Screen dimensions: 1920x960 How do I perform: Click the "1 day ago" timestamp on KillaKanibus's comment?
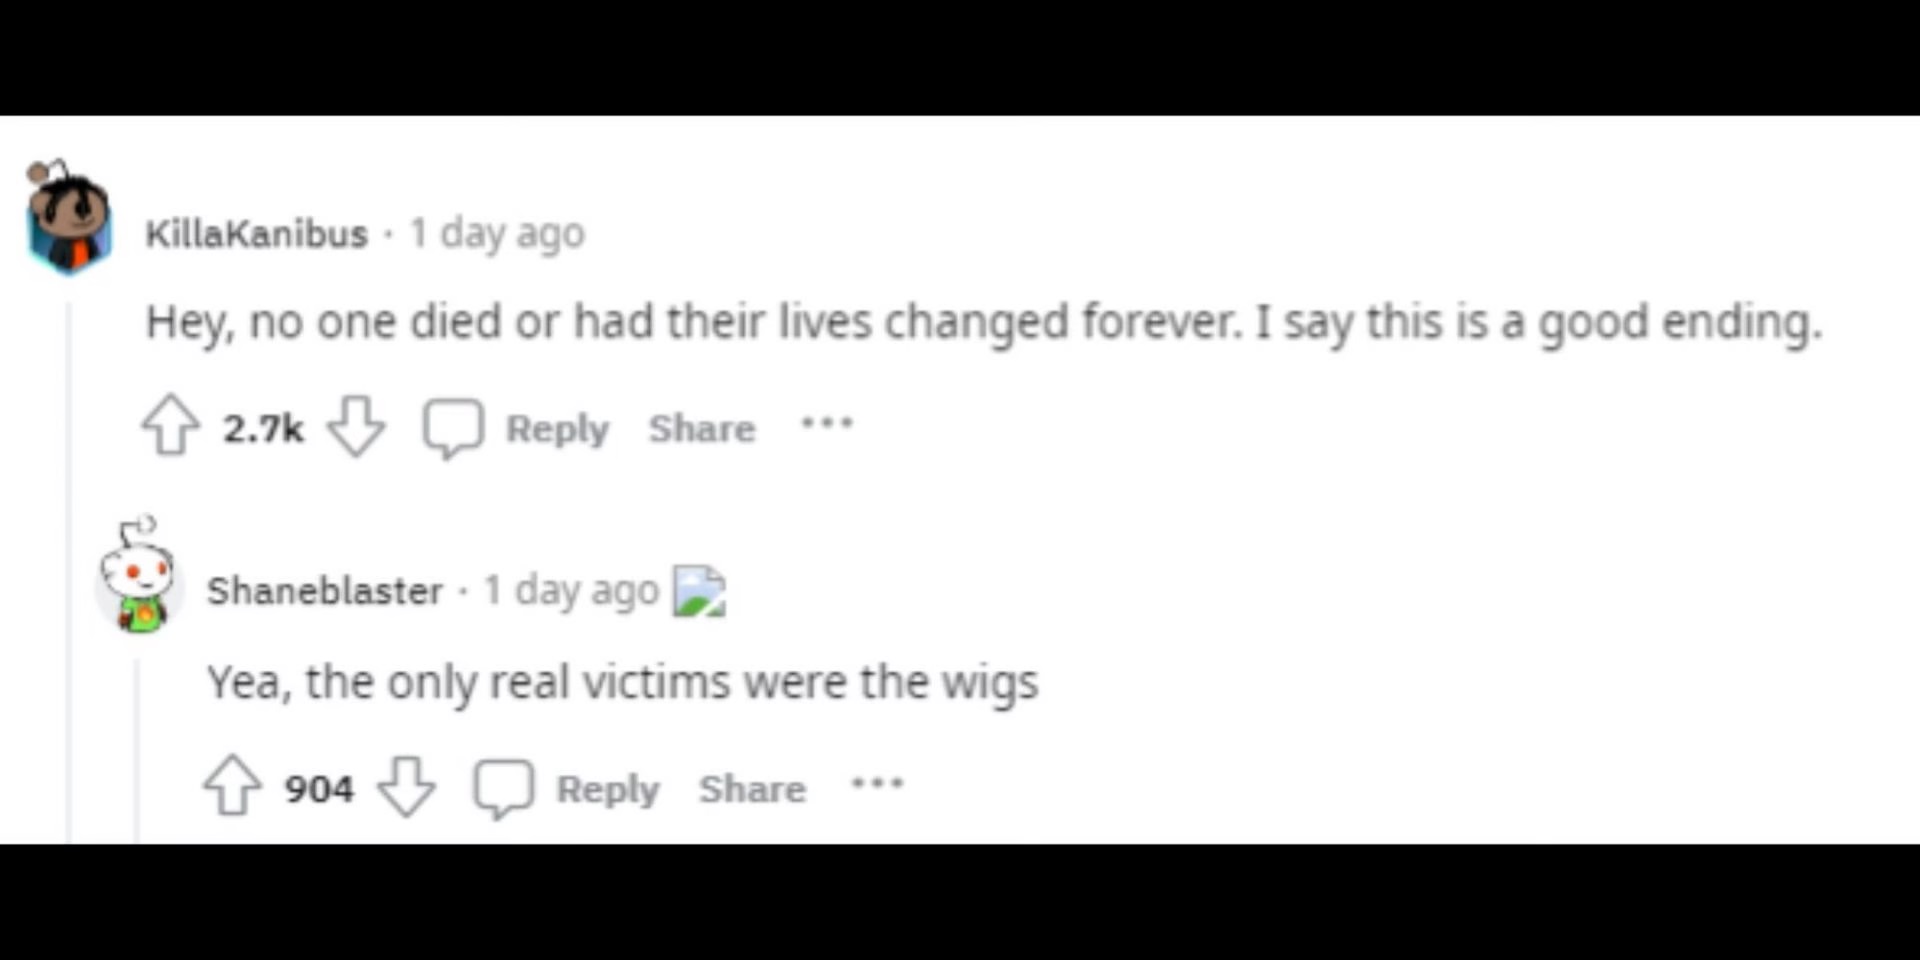(497, 233)
